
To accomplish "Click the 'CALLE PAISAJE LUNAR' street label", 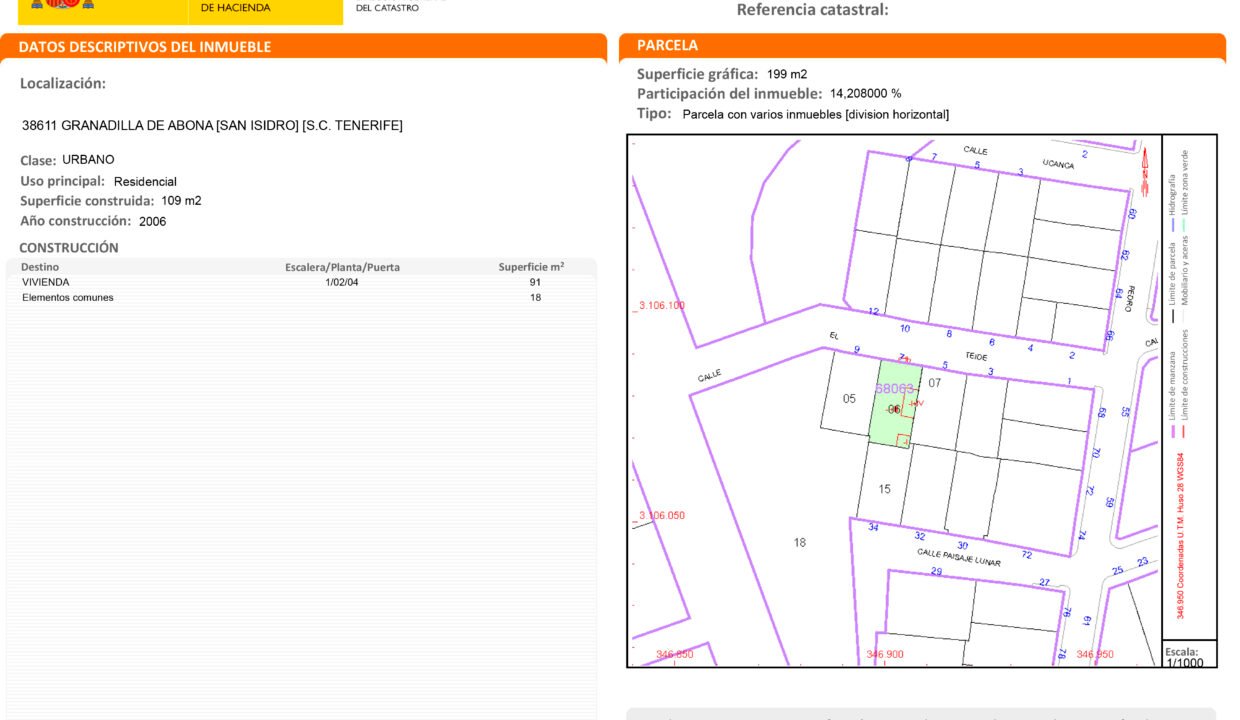I will click(959, 556).
